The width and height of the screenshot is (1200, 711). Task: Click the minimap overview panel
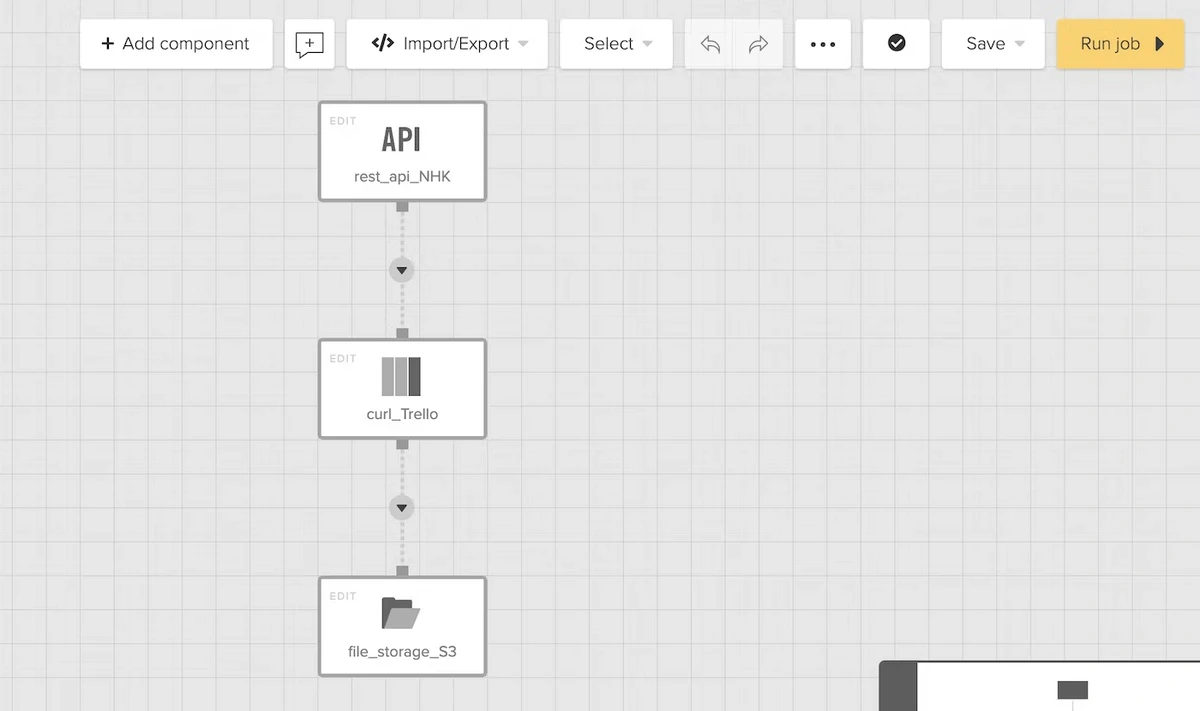[1040, 686]
